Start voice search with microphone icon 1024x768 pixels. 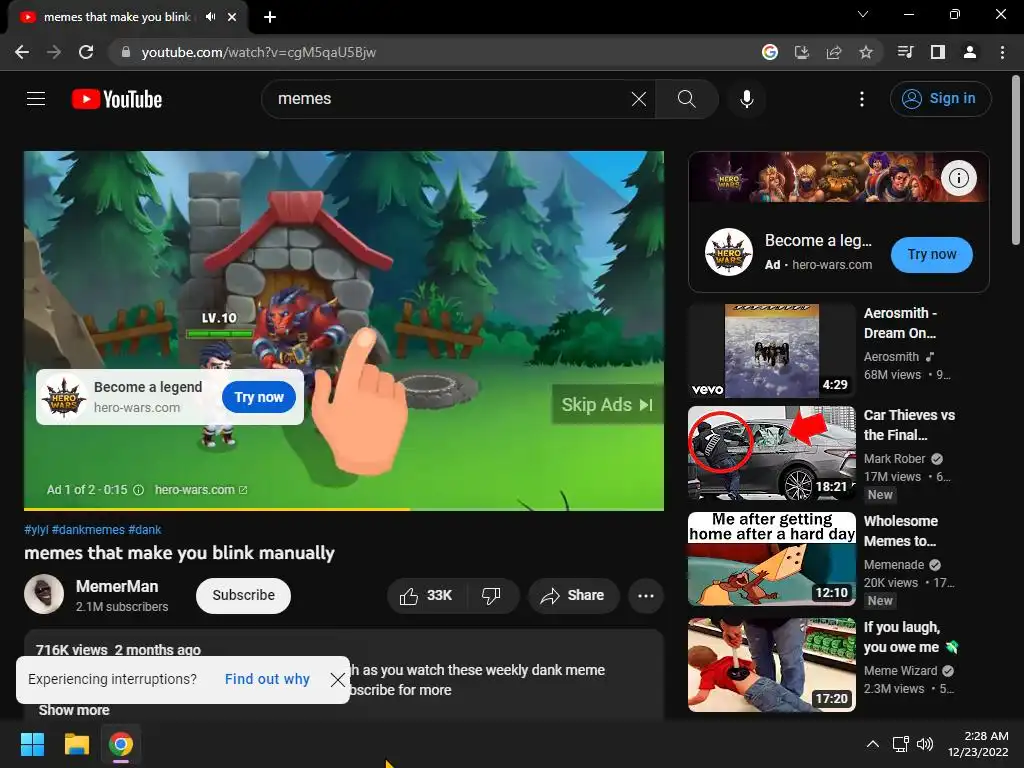coord(746,99)
